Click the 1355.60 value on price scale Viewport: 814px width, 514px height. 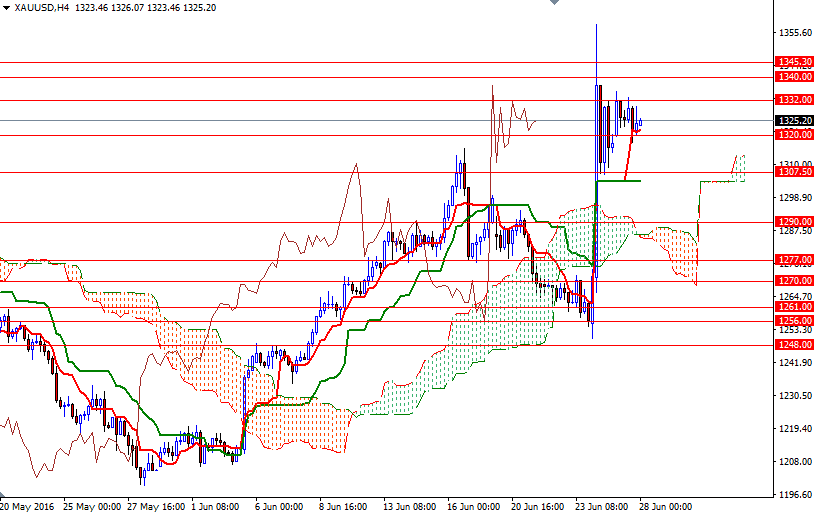(x=793, y=32)
